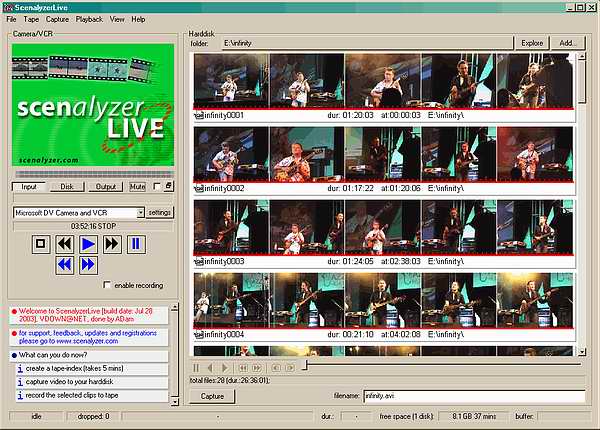The image size is (600, 430).
Task: Click 'record the selected clips to tape'
Action: [x=72, y=395]
